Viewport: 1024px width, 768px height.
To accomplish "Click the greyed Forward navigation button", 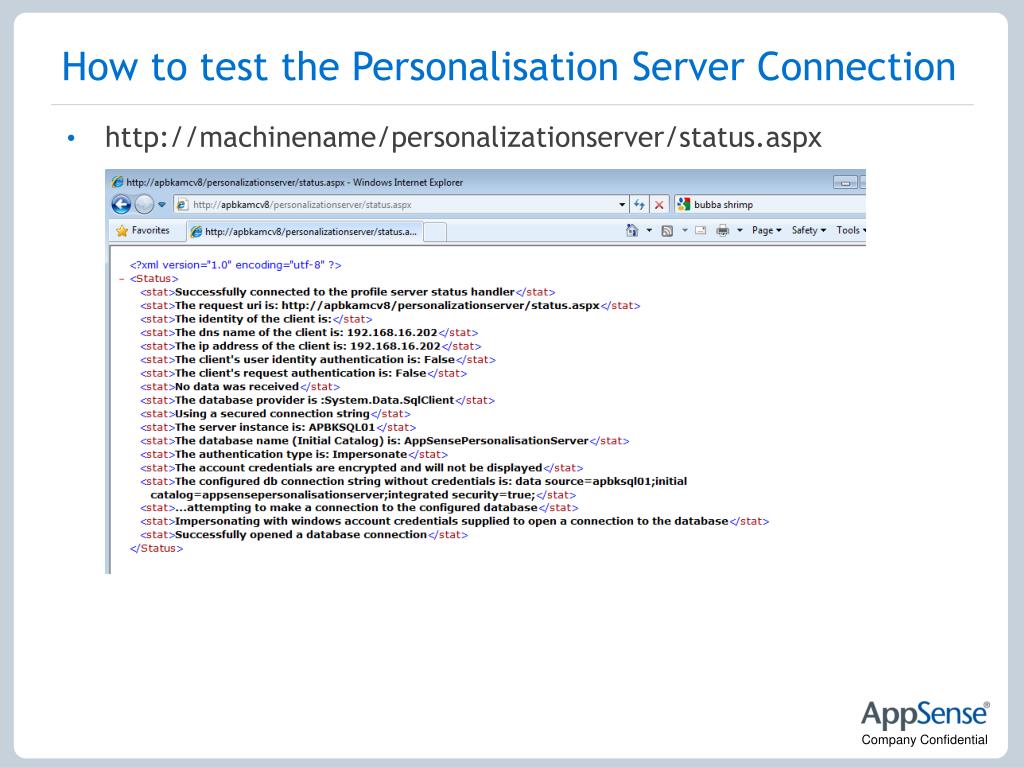I will pyautogui.click(x=144, y=204).
